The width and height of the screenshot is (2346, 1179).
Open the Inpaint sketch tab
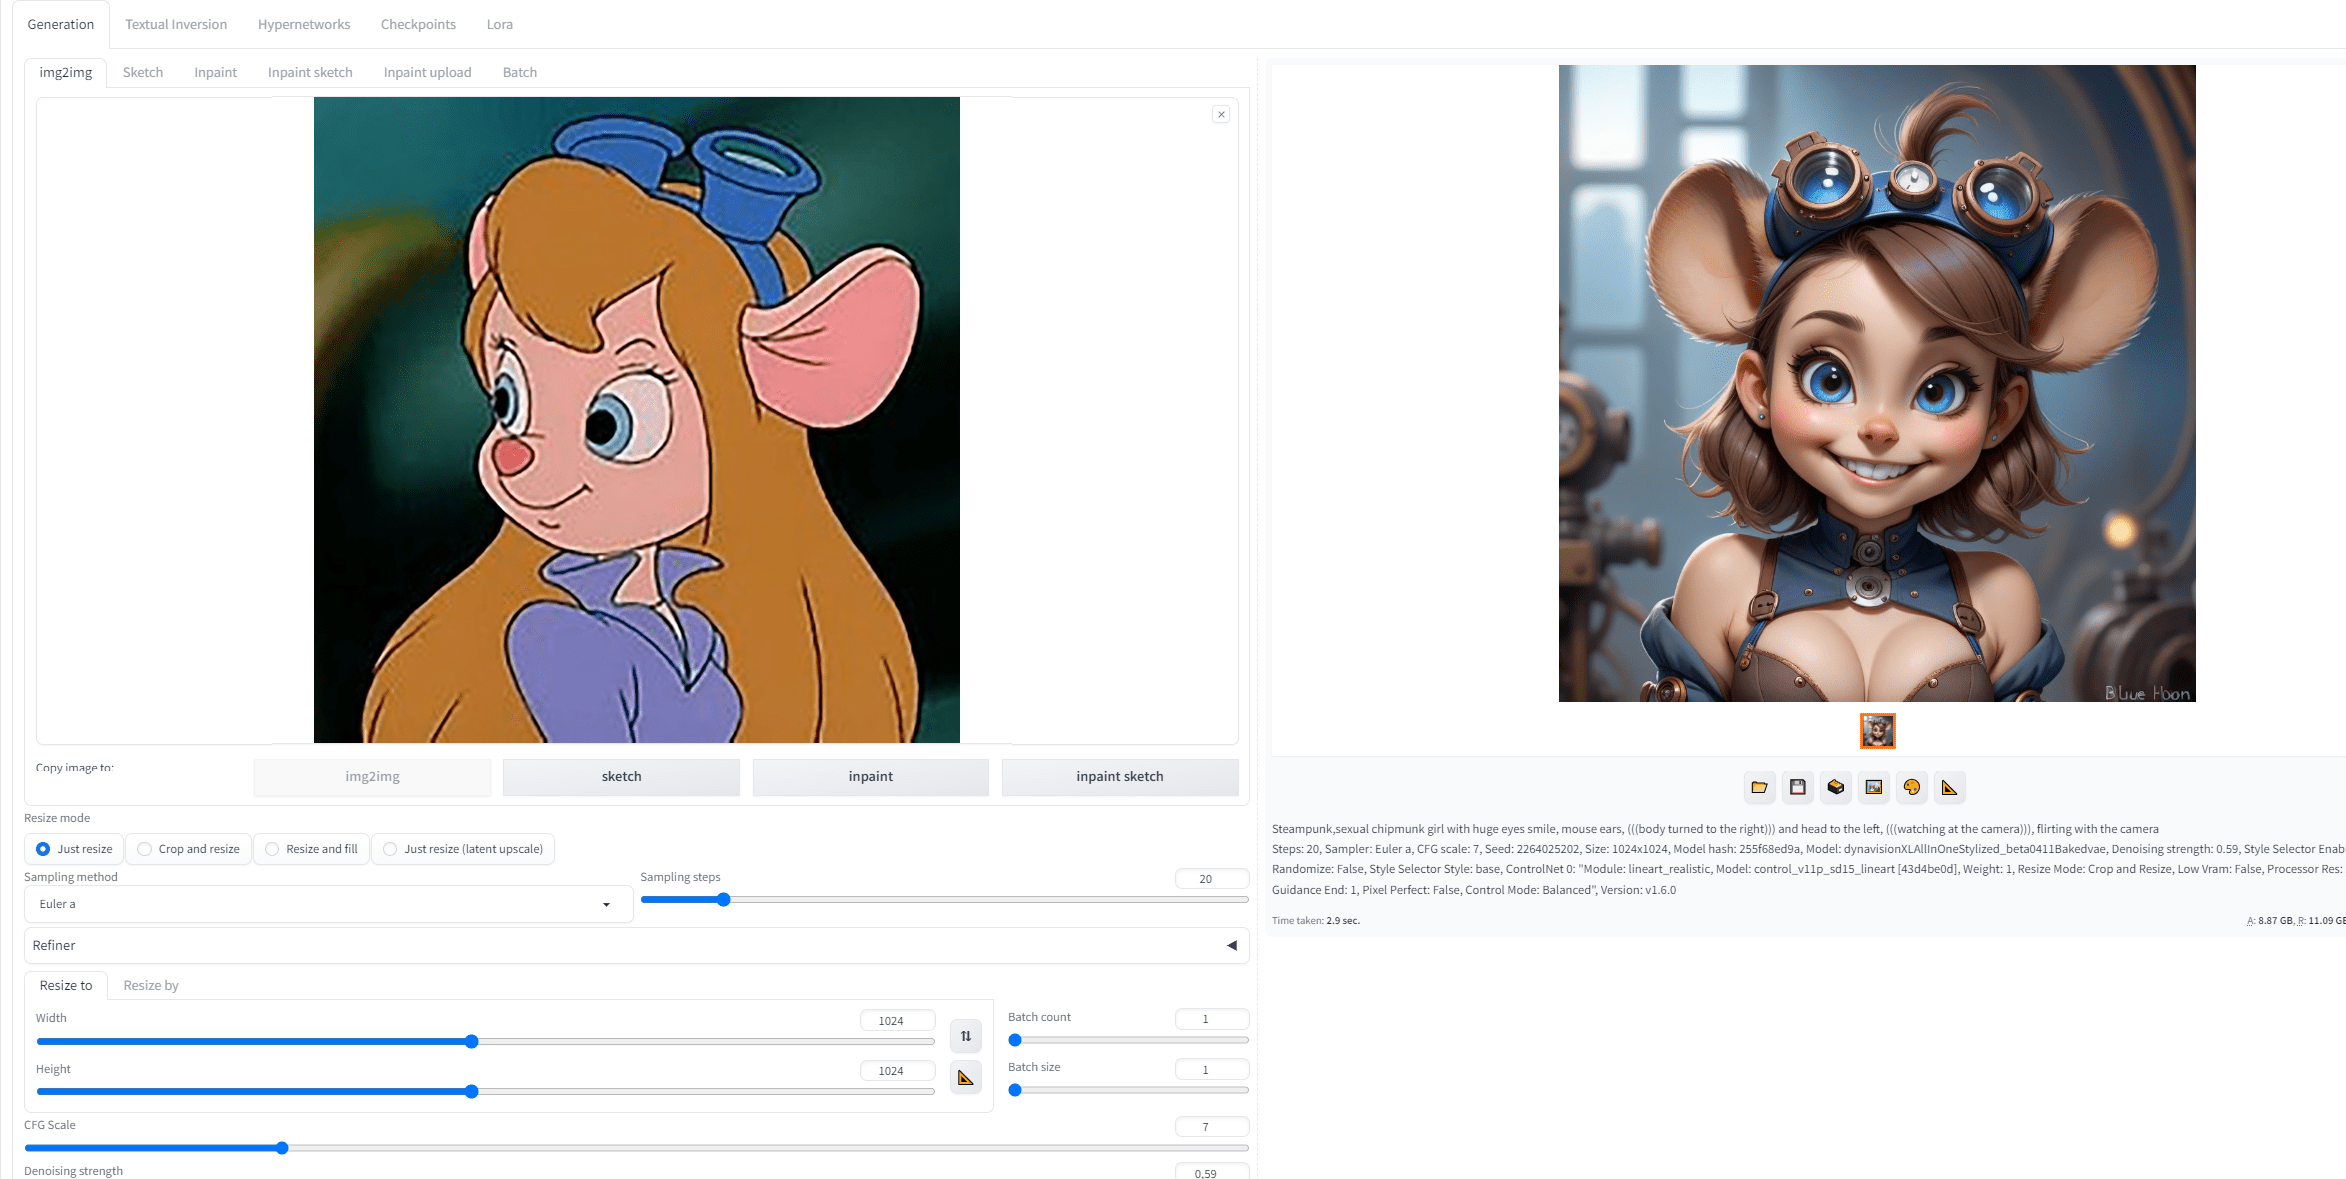(x=310, y=72)
